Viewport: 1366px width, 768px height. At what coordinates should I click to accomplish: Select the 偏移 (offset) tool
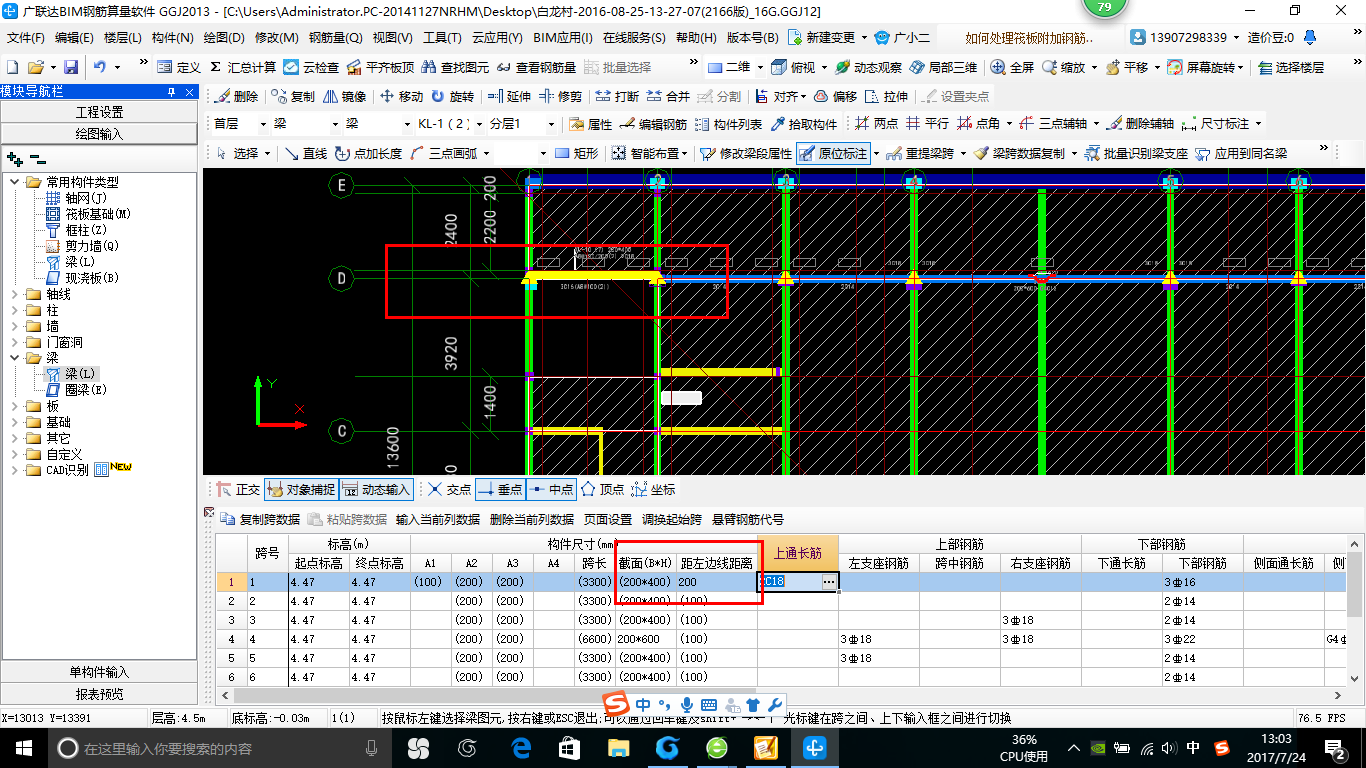pos(836,97)
